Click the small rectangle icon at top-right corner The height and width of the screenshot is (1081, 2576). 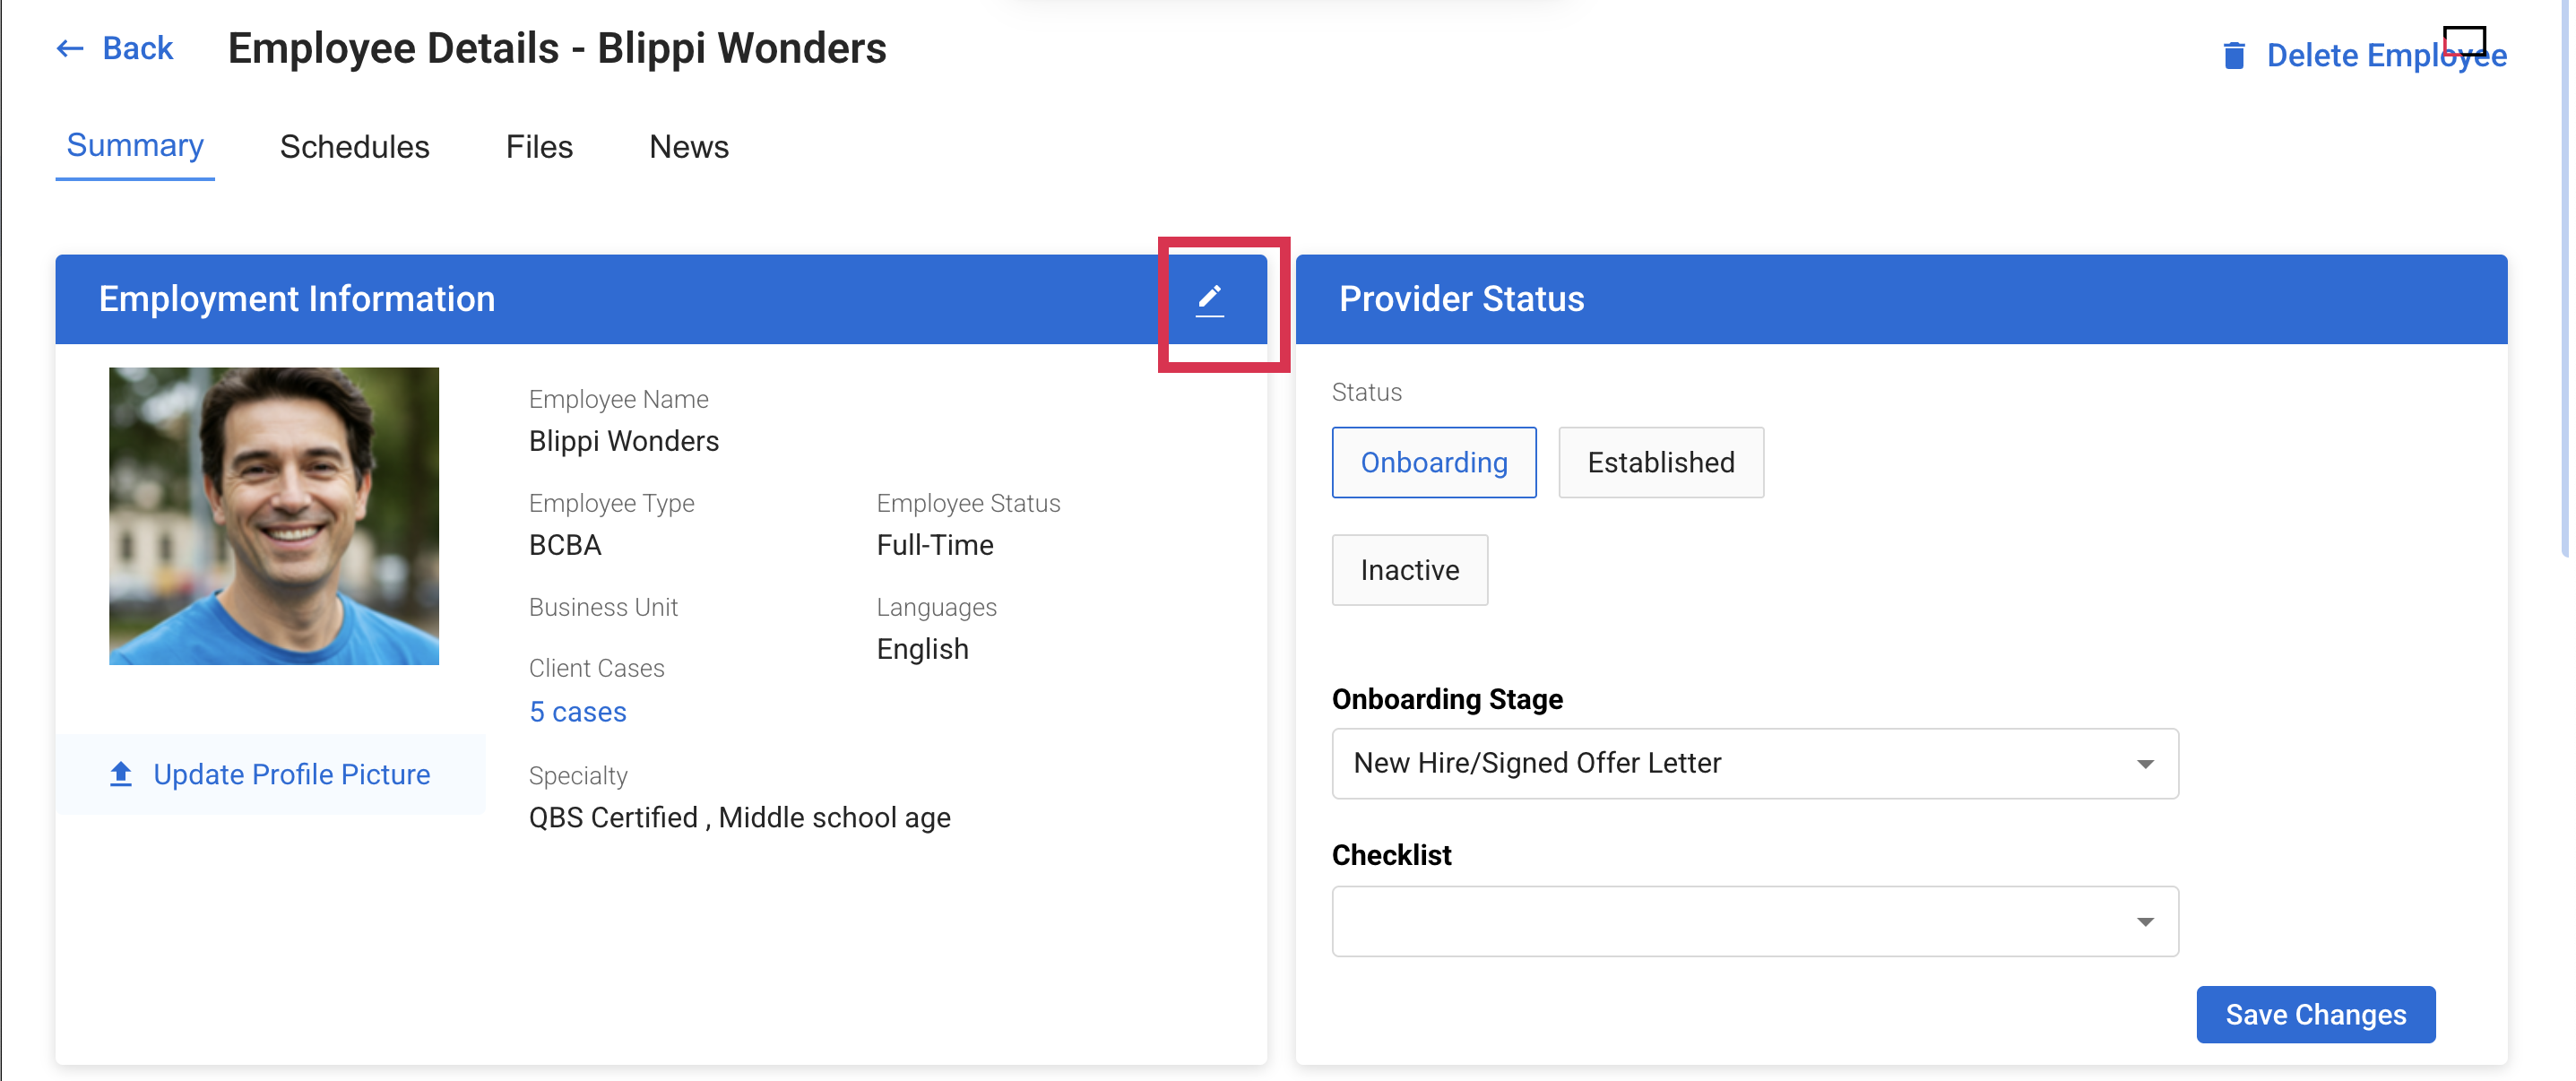(x=2463, y=41)
